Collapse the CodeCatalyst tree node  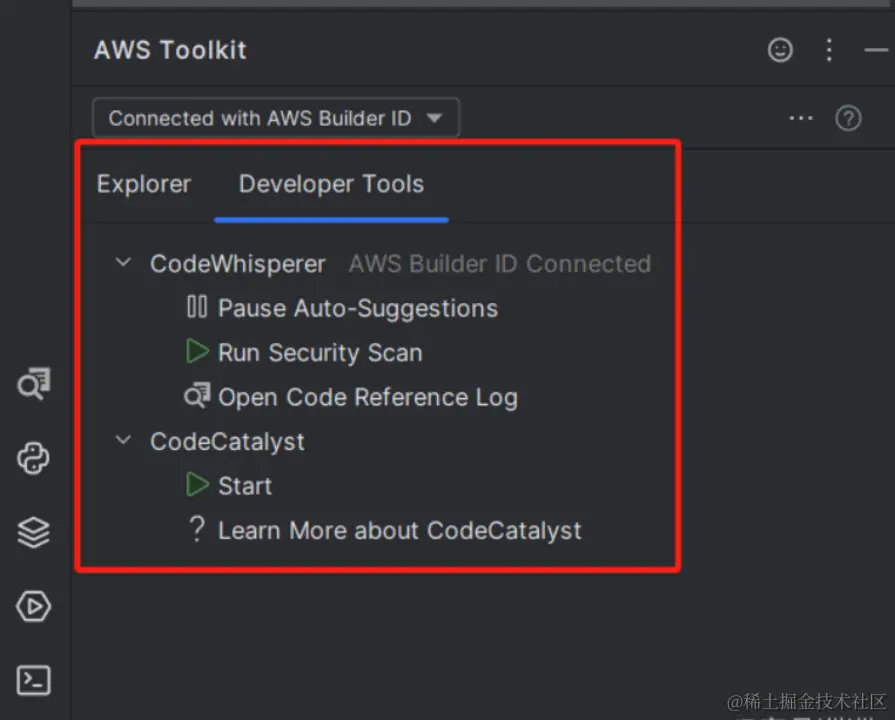(123, 440)
